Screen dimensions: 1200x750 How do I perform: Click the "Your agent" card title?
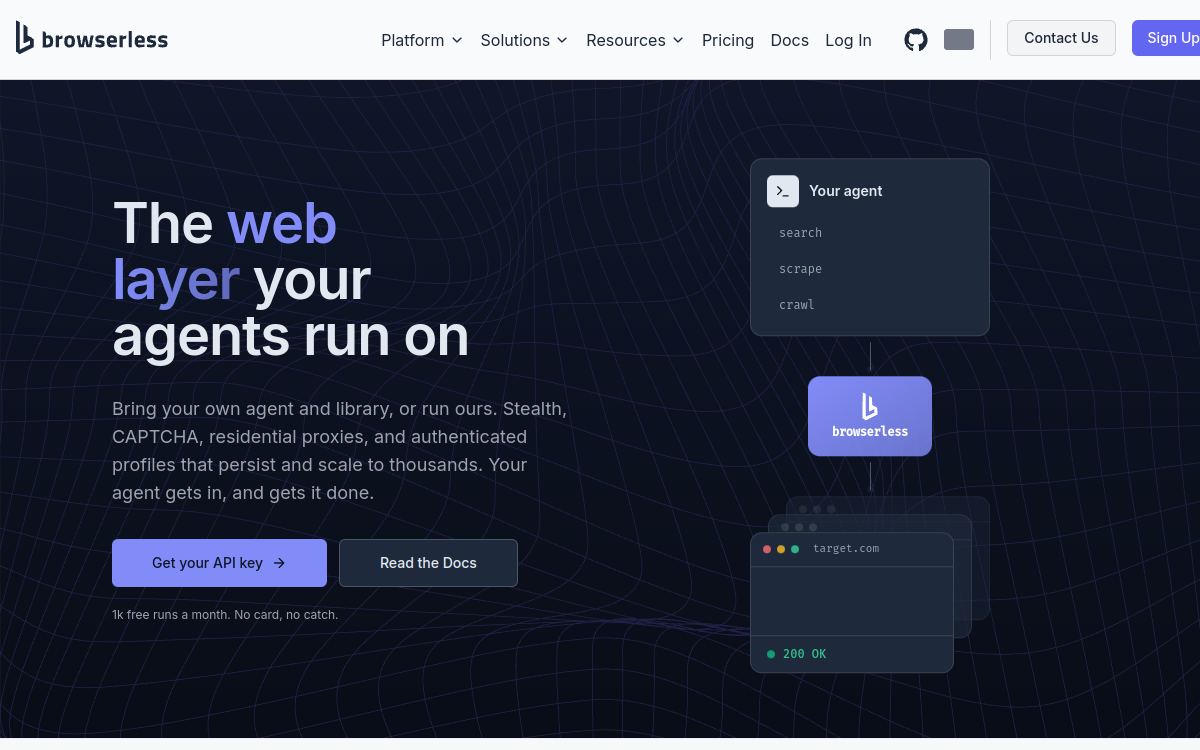point(846,191)
